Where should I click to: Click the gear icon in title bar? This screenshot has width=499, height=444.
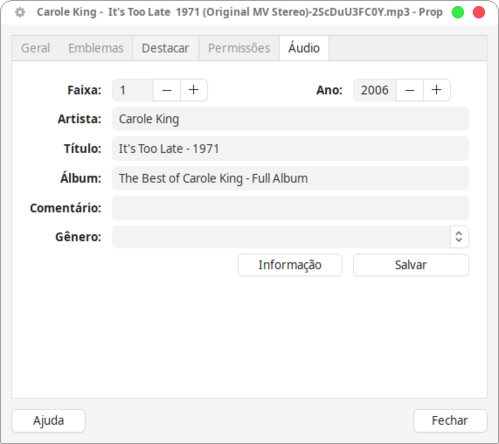point(20,12)
